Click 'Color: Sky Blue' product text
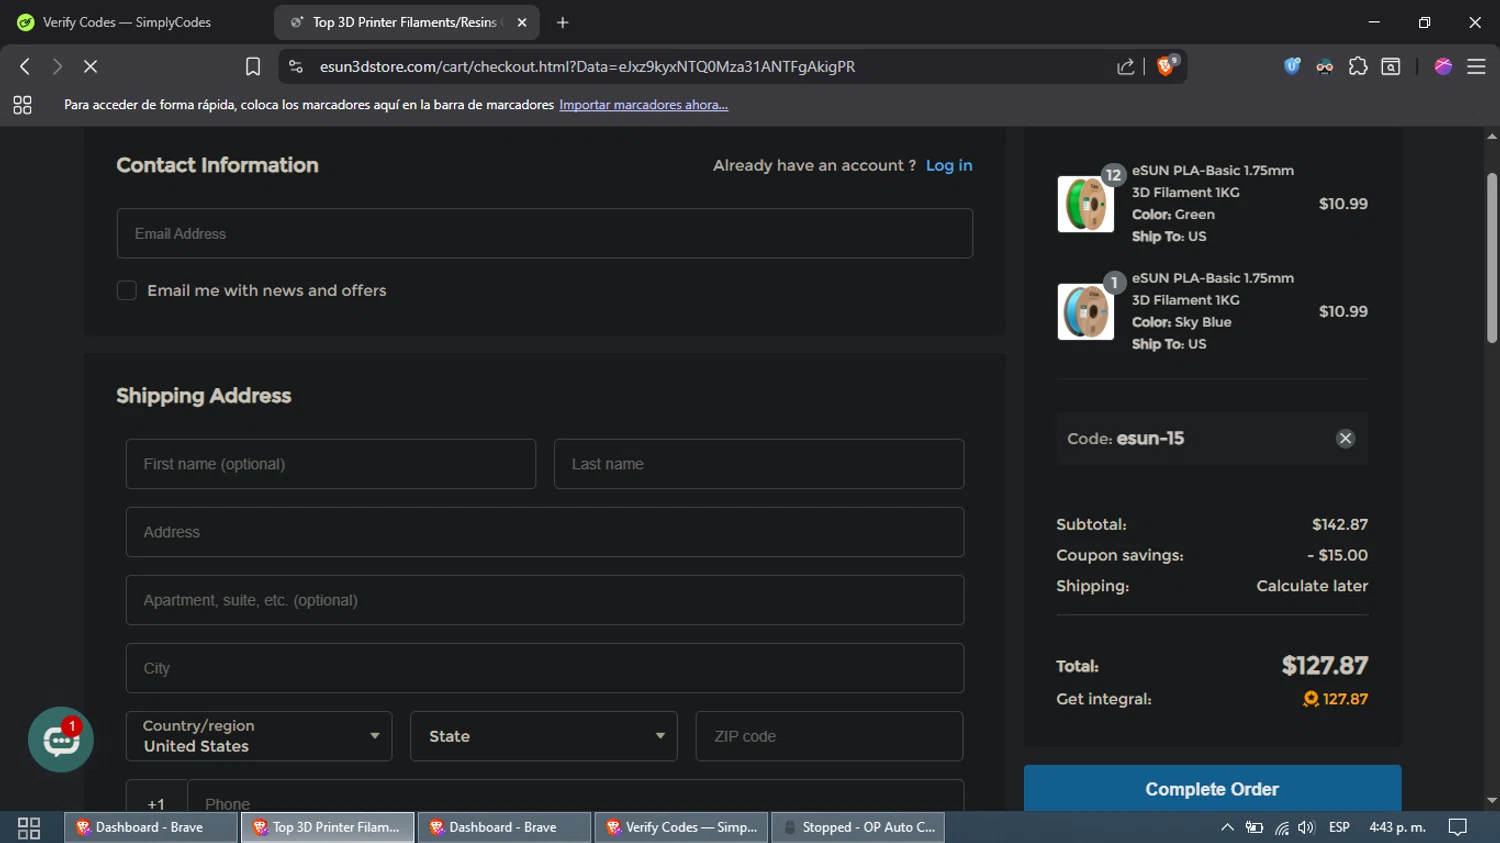The height and width of the screenshot is (843, 1500). (x=1181, y=322)
